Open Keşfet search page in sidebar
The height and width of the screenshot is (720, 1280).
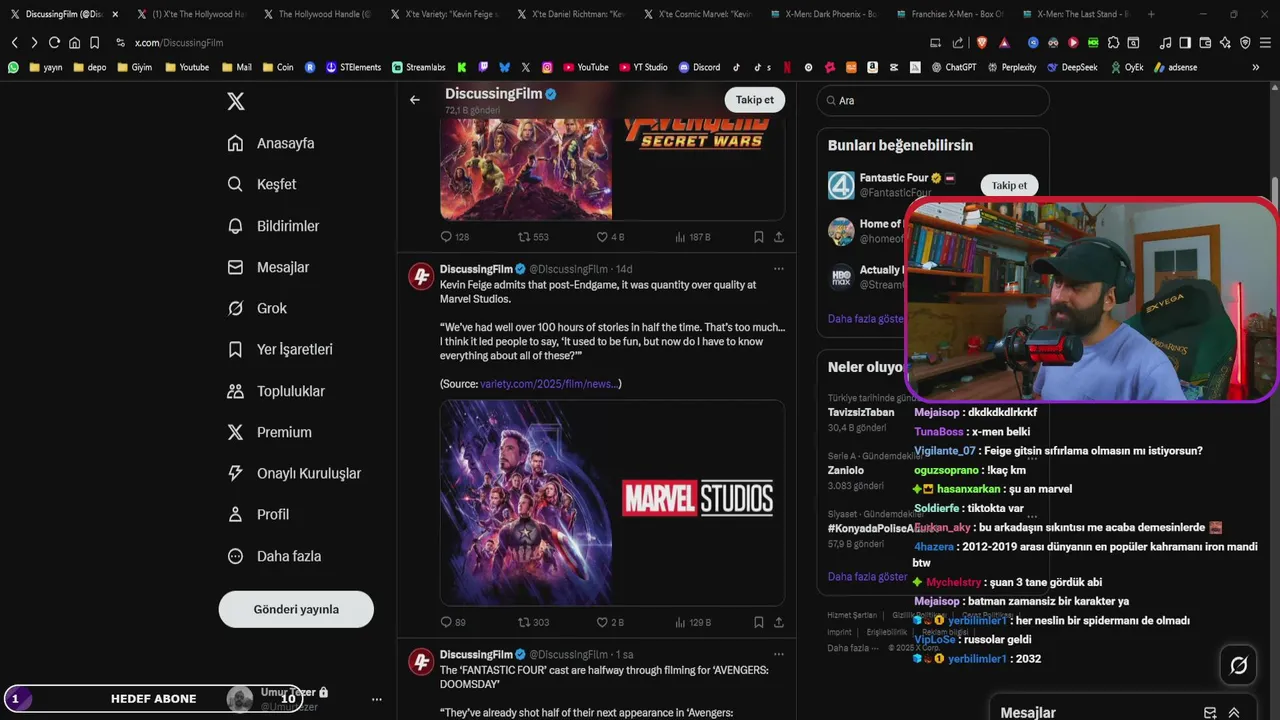coord(262,184)
